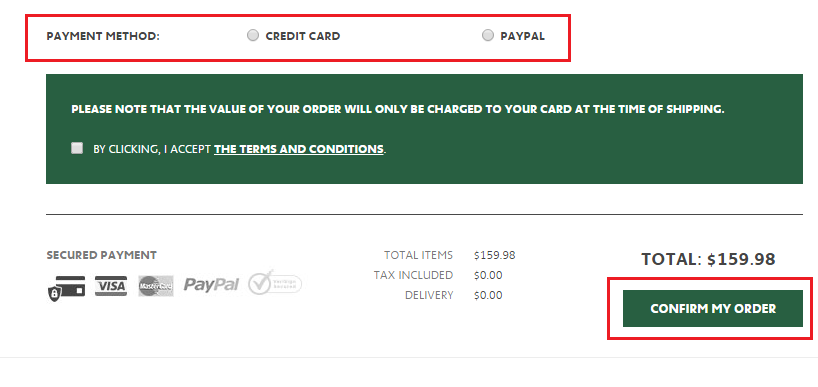Viewport: 818px width, 387px height.
Task: Choose the PayPal payment radio button
Action: click(x=487, y=35)
